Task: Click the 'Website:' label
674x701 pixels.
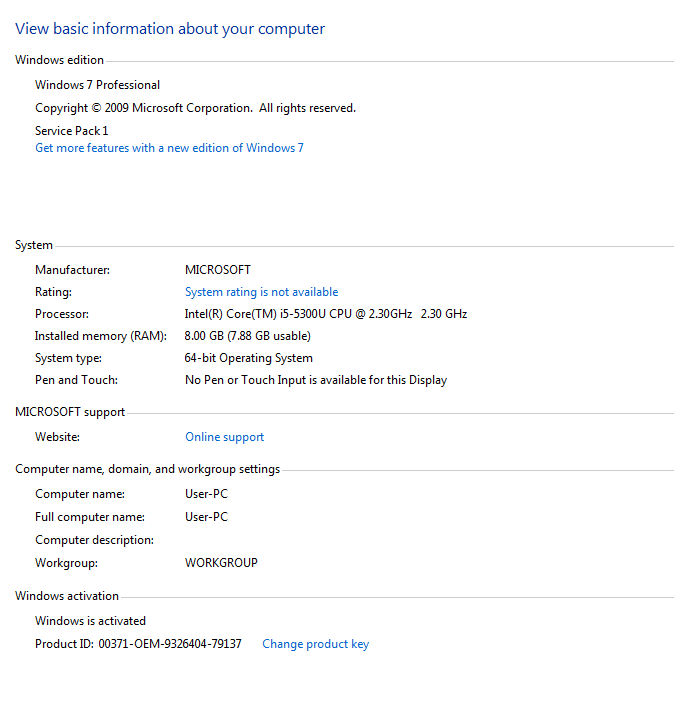Action: coord(58,437)
